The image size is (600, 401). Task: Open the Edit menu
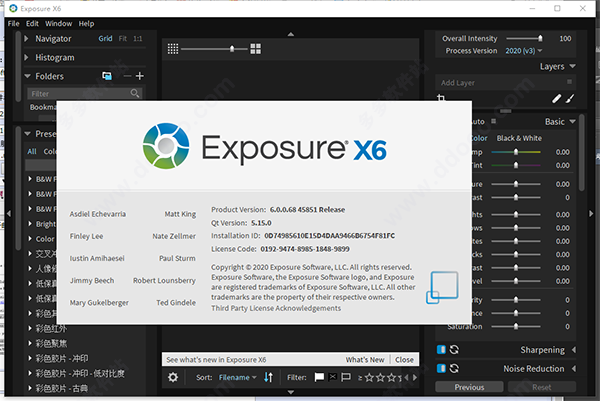click(x=32, y=24)
